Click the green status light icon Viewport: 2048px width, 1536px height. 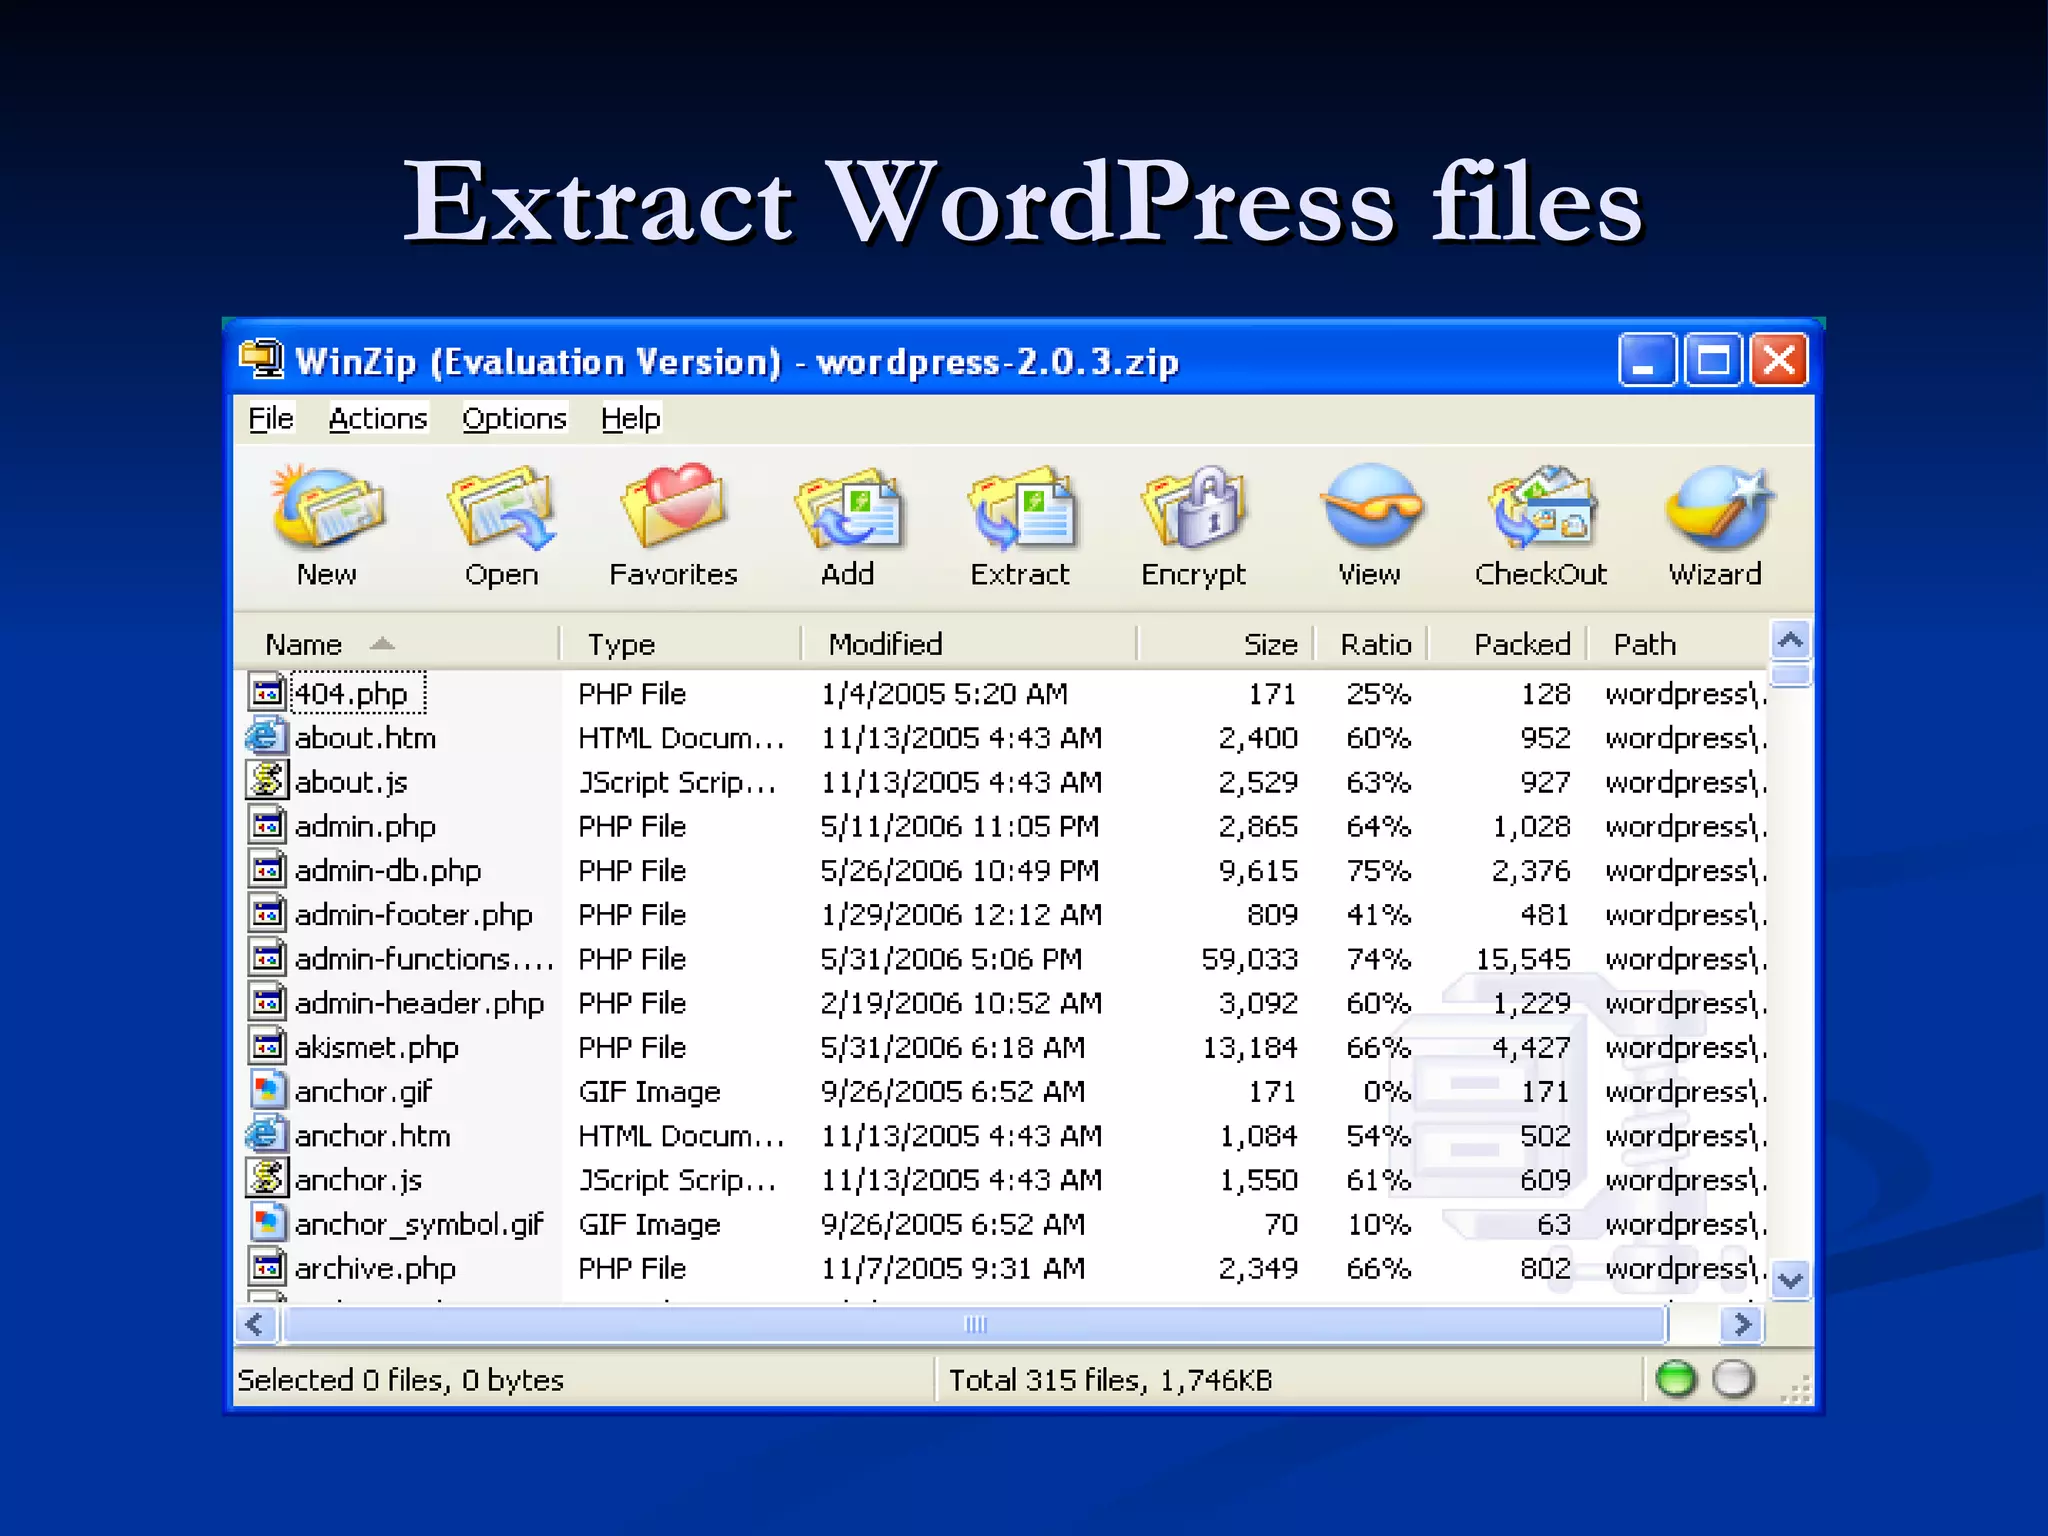pyautogui.click(x=1676, y=1379)
